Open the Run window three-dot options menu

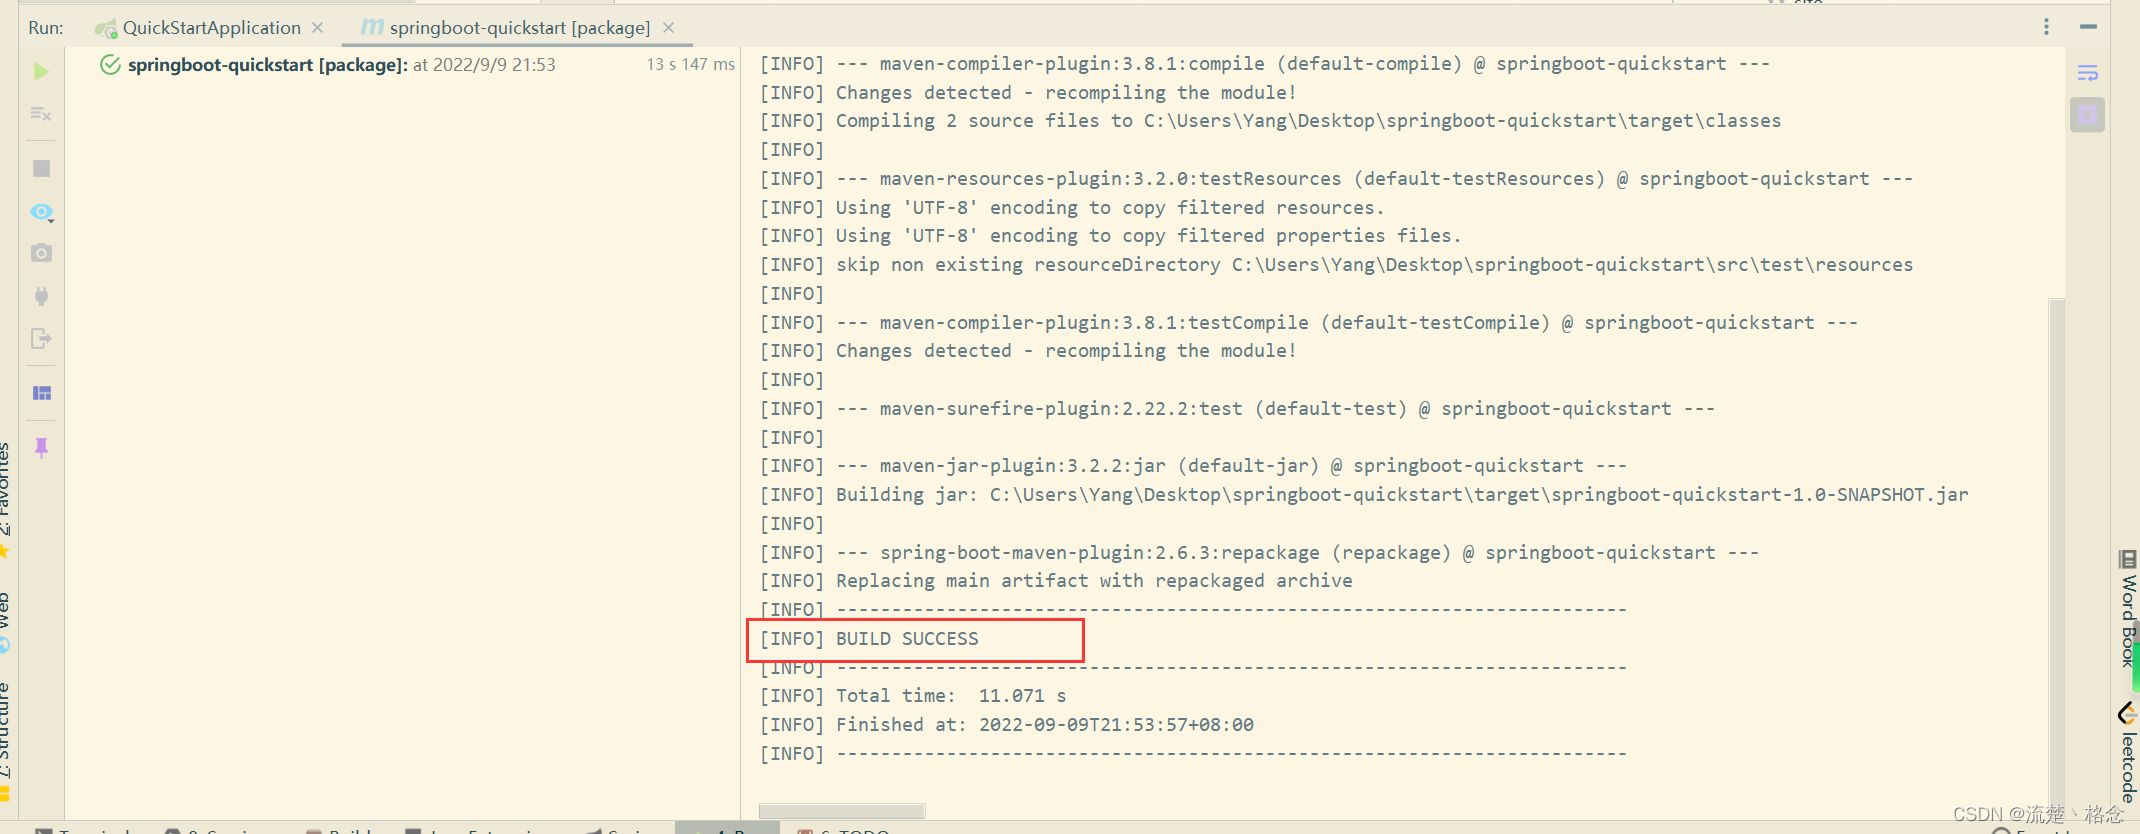(x=2046, y=27)
